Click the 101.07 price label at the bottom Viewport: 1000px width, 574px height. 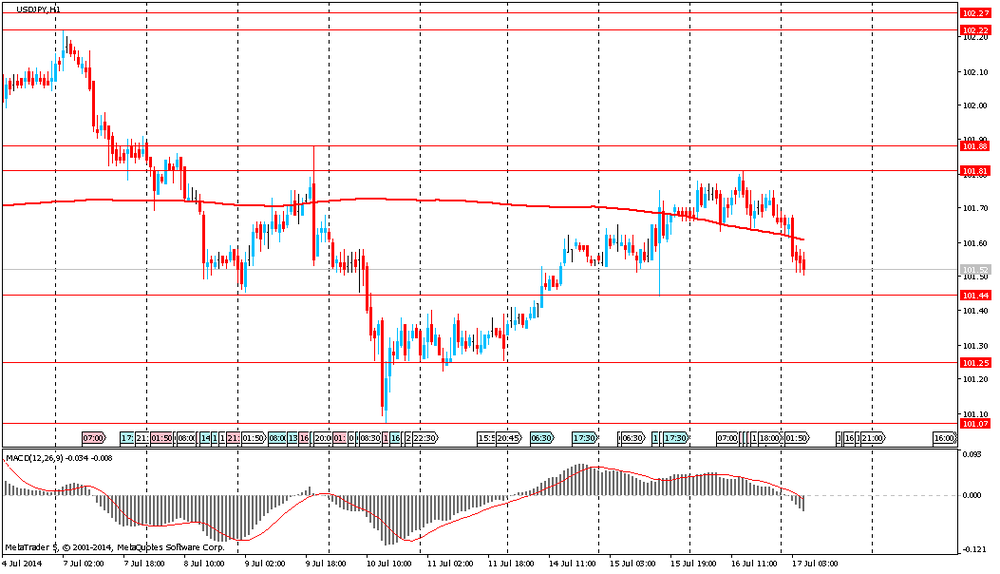click(974, 424)
